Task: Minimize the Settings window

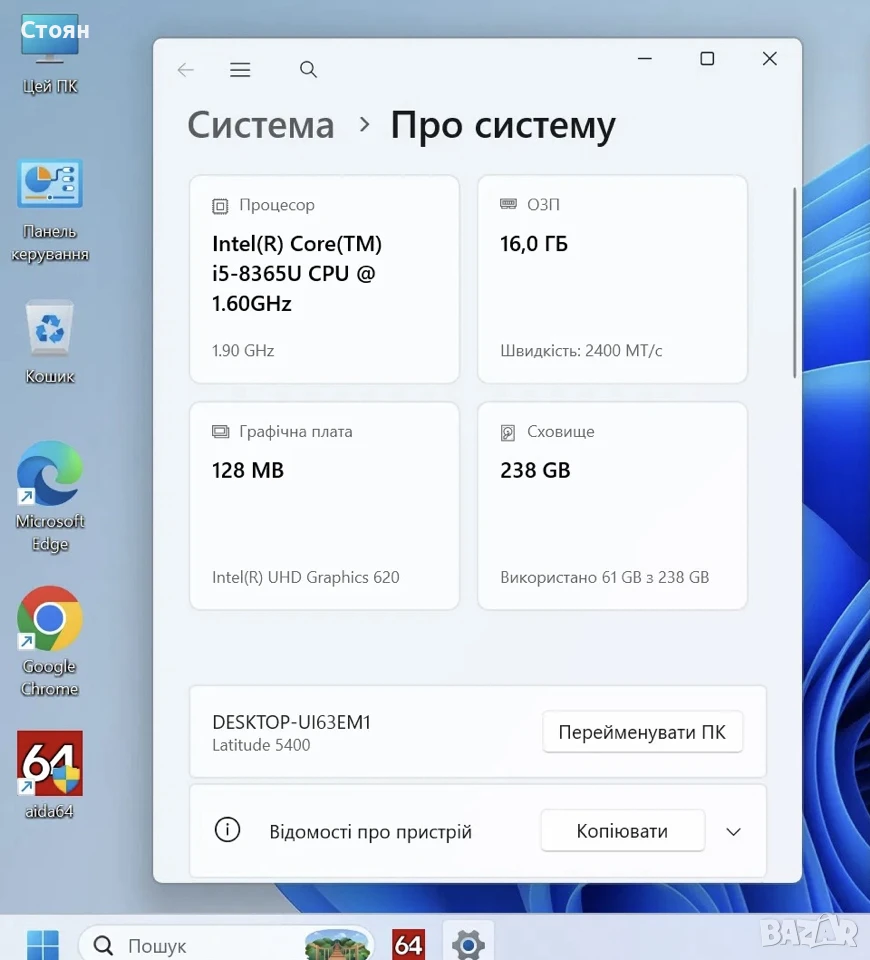Action: point(645,59)
